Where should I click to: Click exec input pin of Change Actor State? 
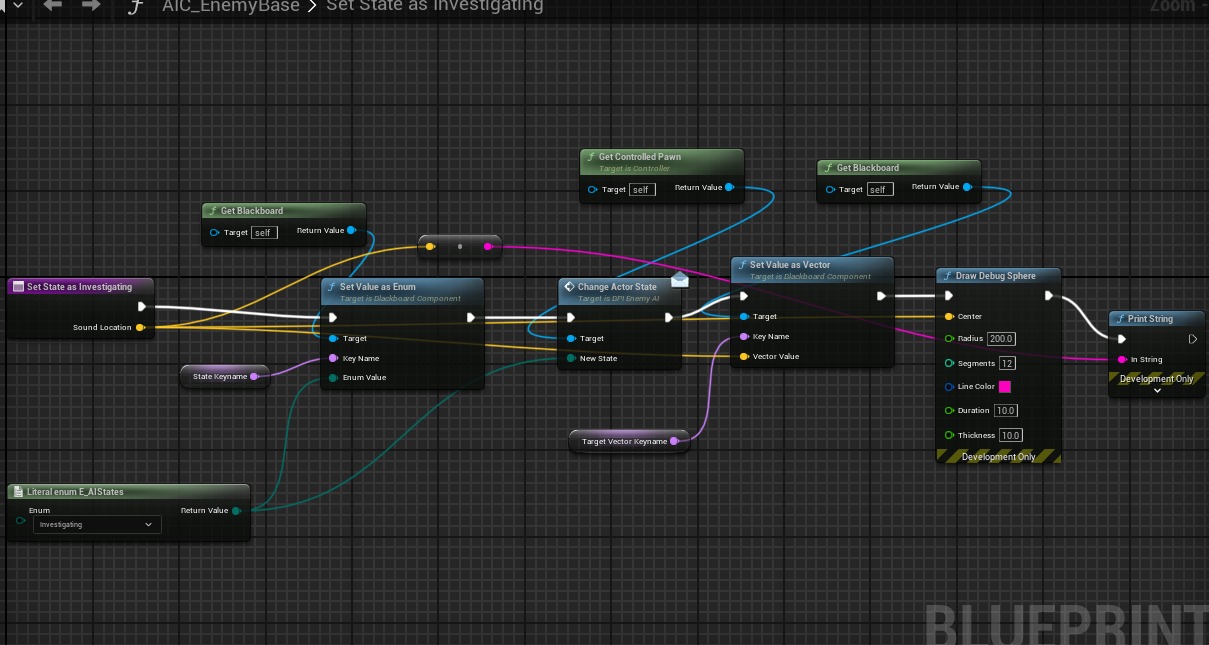[x=571, y=318]
